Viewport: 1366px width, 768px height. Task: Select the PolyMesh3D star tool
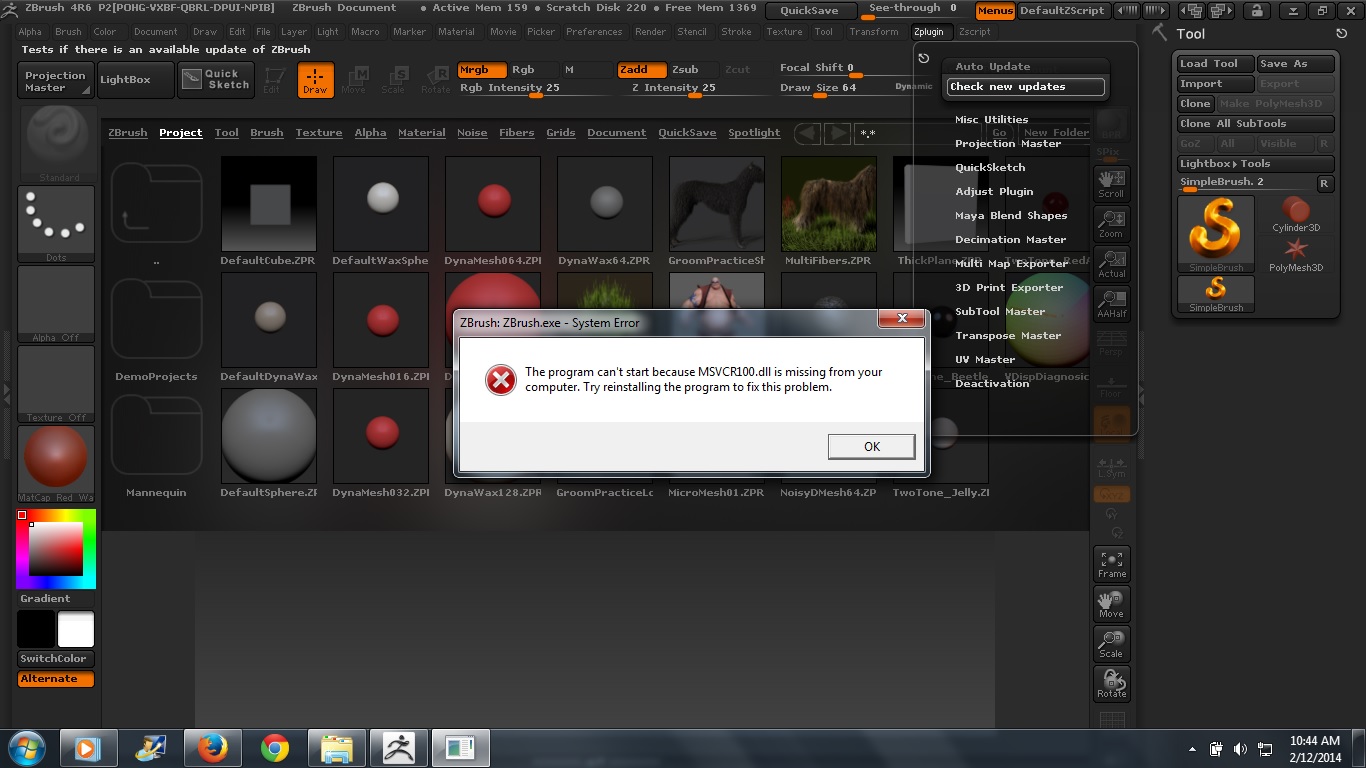coord(1296,254)
